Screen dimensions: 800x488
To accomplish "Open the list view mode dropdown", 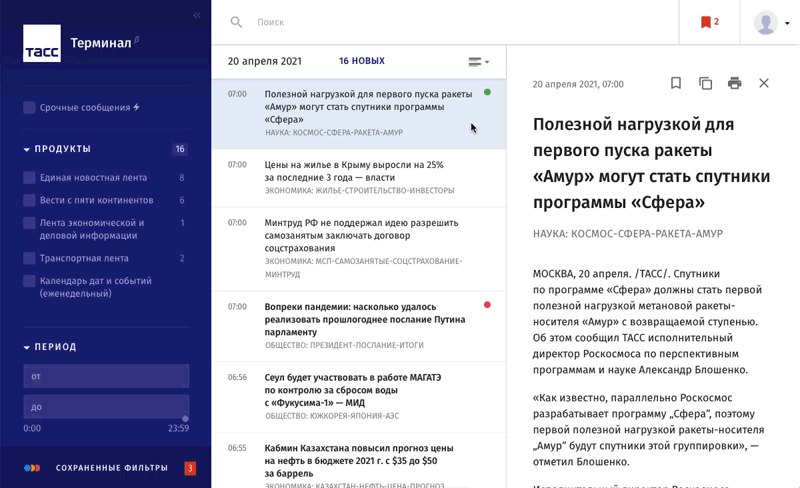I will (x=478, y=62).
